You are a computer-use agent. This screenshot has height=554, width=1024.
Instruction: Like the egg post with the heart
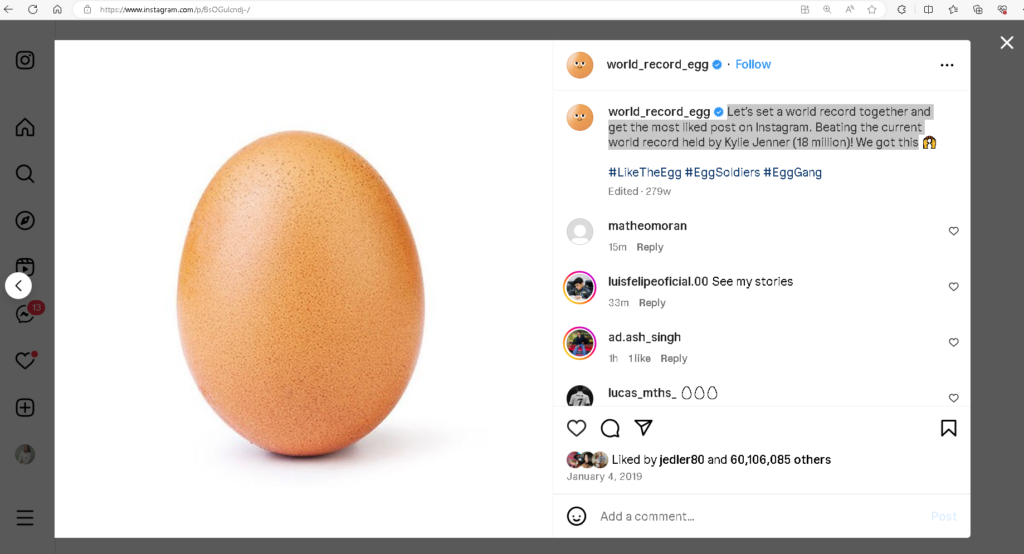coord(577,428)
